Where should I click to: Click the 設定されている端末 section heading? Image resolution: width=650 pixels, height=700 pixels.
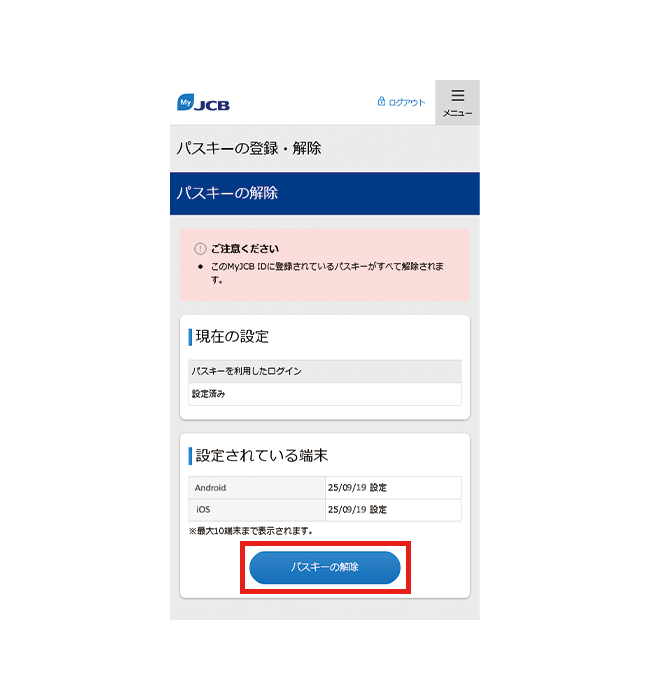[x=262, y=456]
